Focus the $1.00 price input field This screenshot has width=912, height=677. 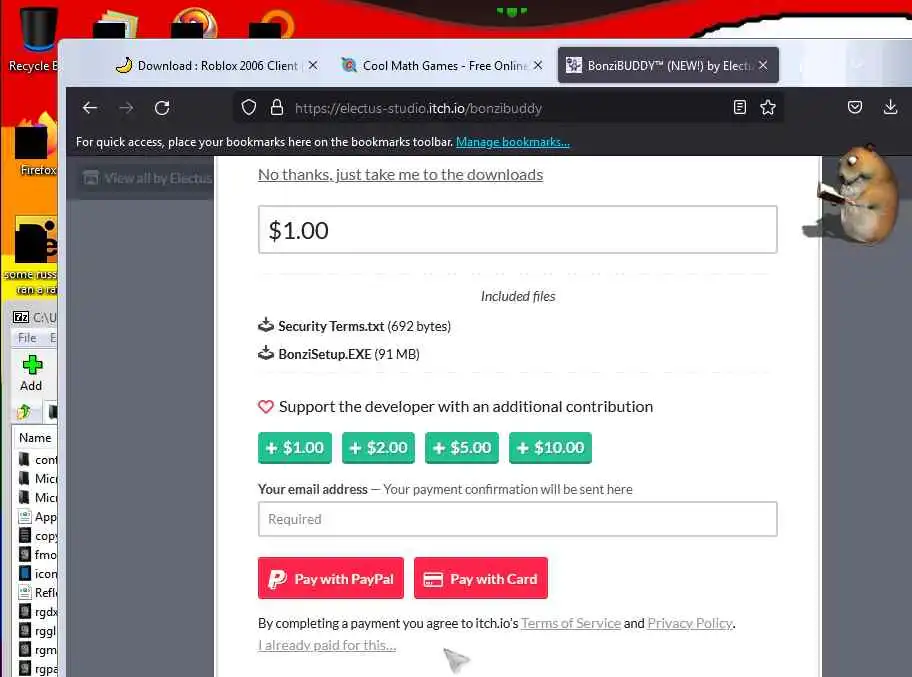[x=518, y=230]
